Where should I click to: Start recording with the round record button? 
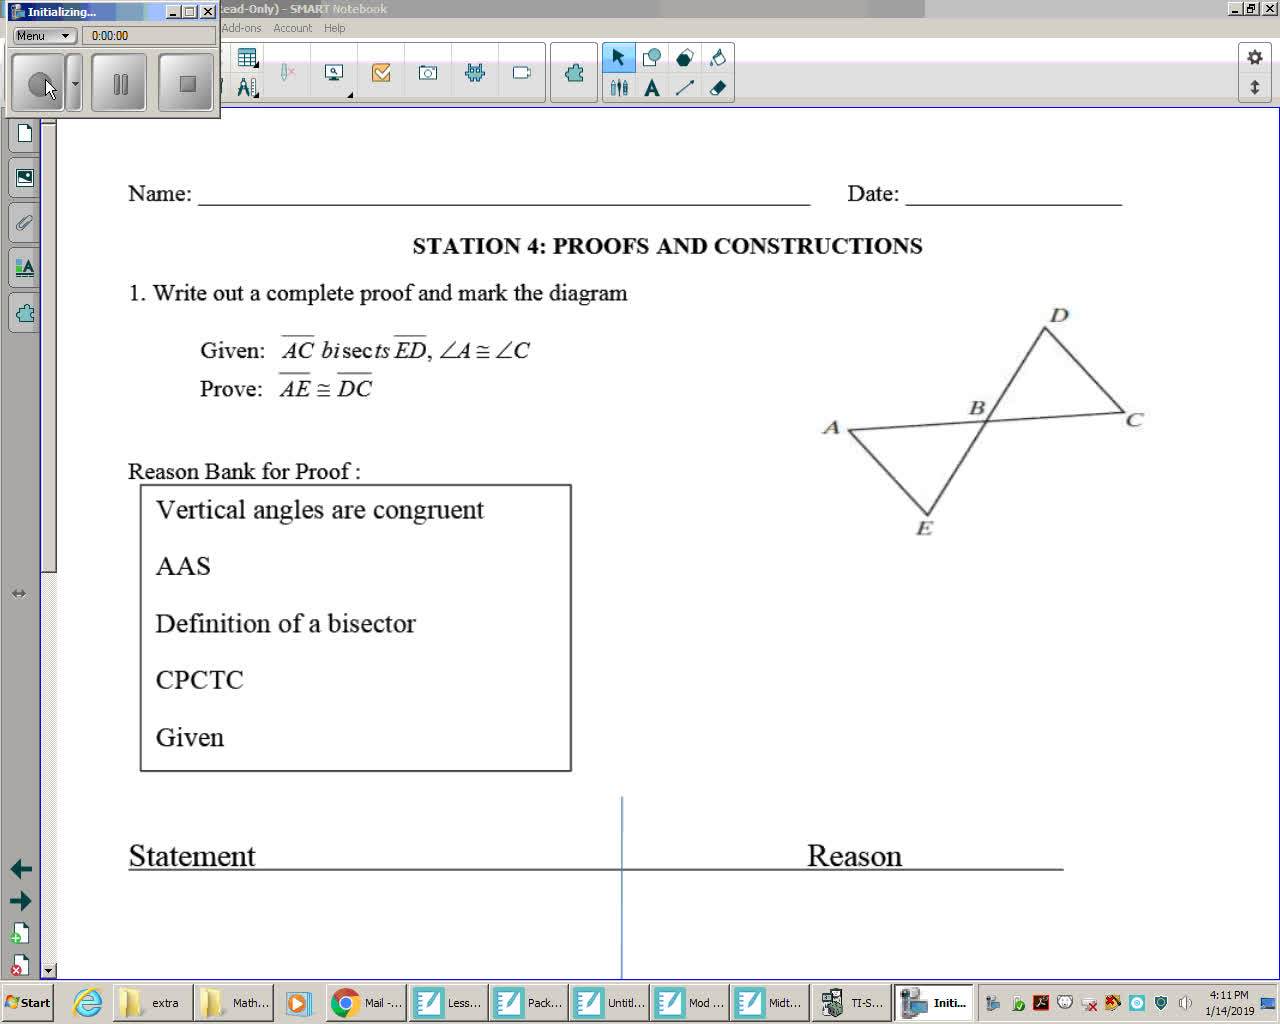coord(38,83)
